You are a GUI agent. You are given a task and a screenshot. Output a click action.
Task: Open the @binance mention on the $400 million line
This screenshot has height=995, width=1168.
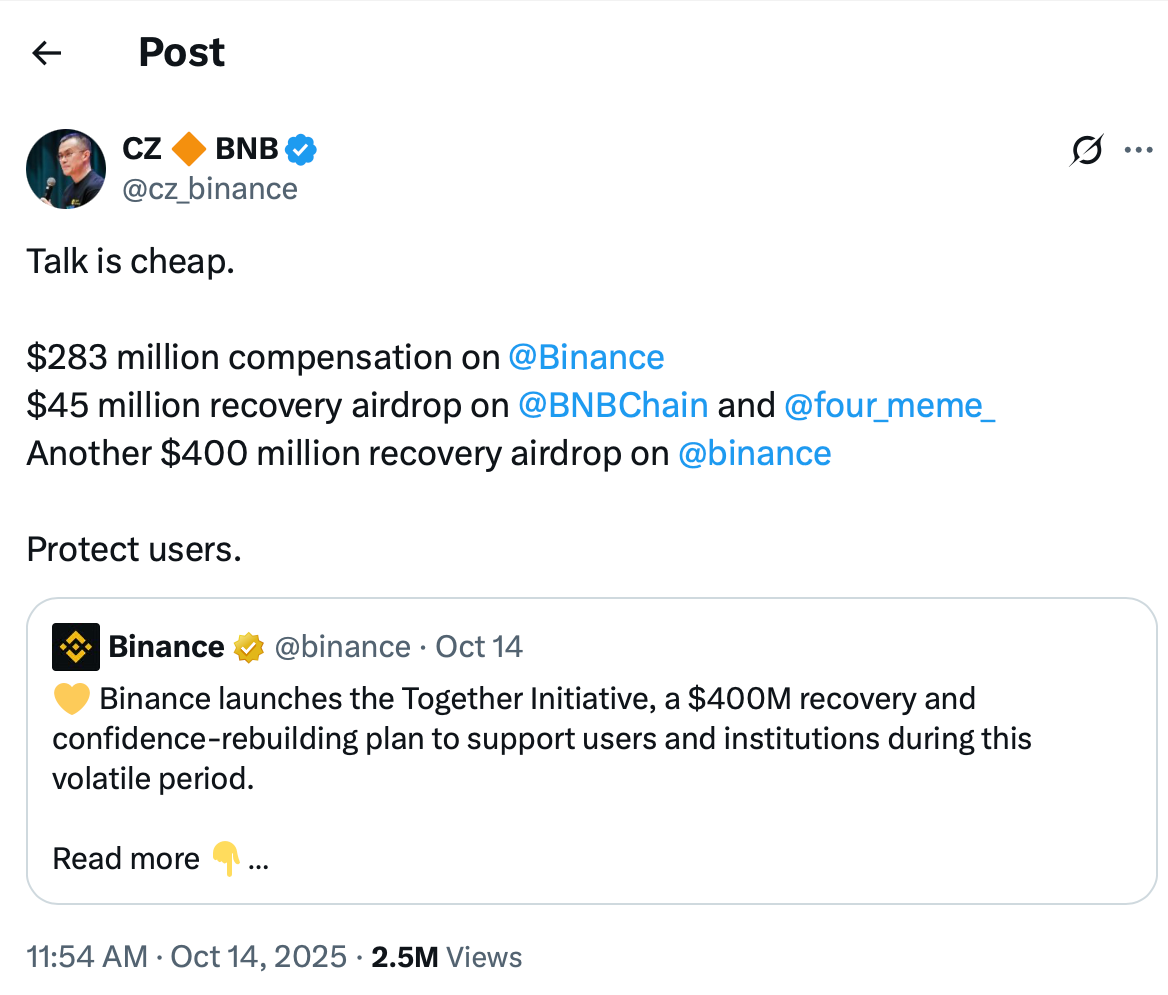755,453
